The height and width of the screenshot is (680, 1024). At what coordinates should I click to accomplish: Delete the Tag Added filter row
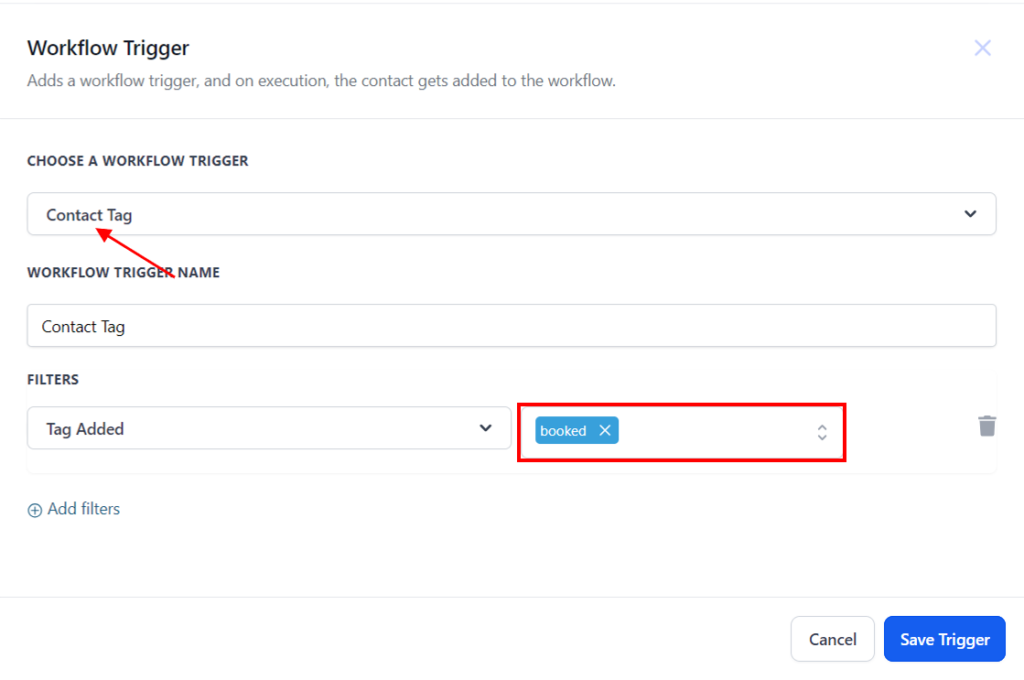(x=987, y=427)
